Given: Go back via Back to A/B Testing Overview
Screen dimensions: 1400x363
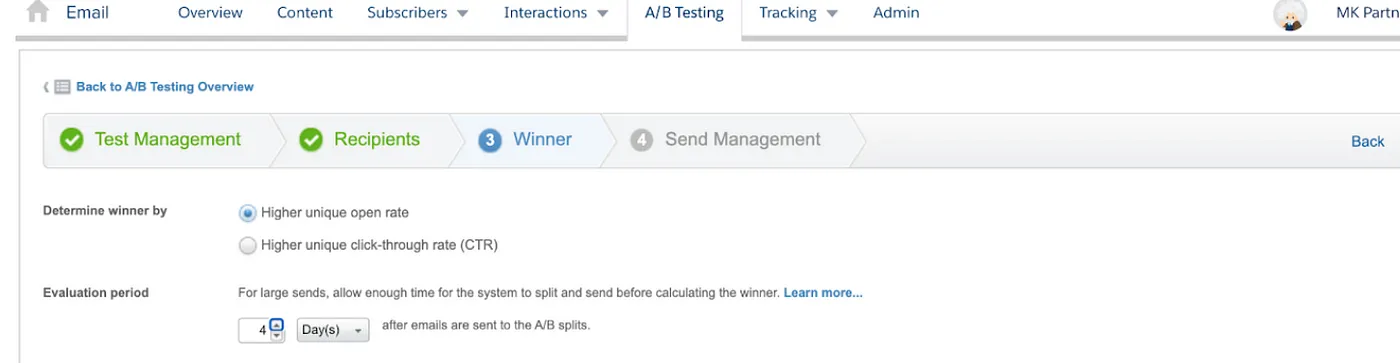Looking at the screenshot, I should (165, 87).
